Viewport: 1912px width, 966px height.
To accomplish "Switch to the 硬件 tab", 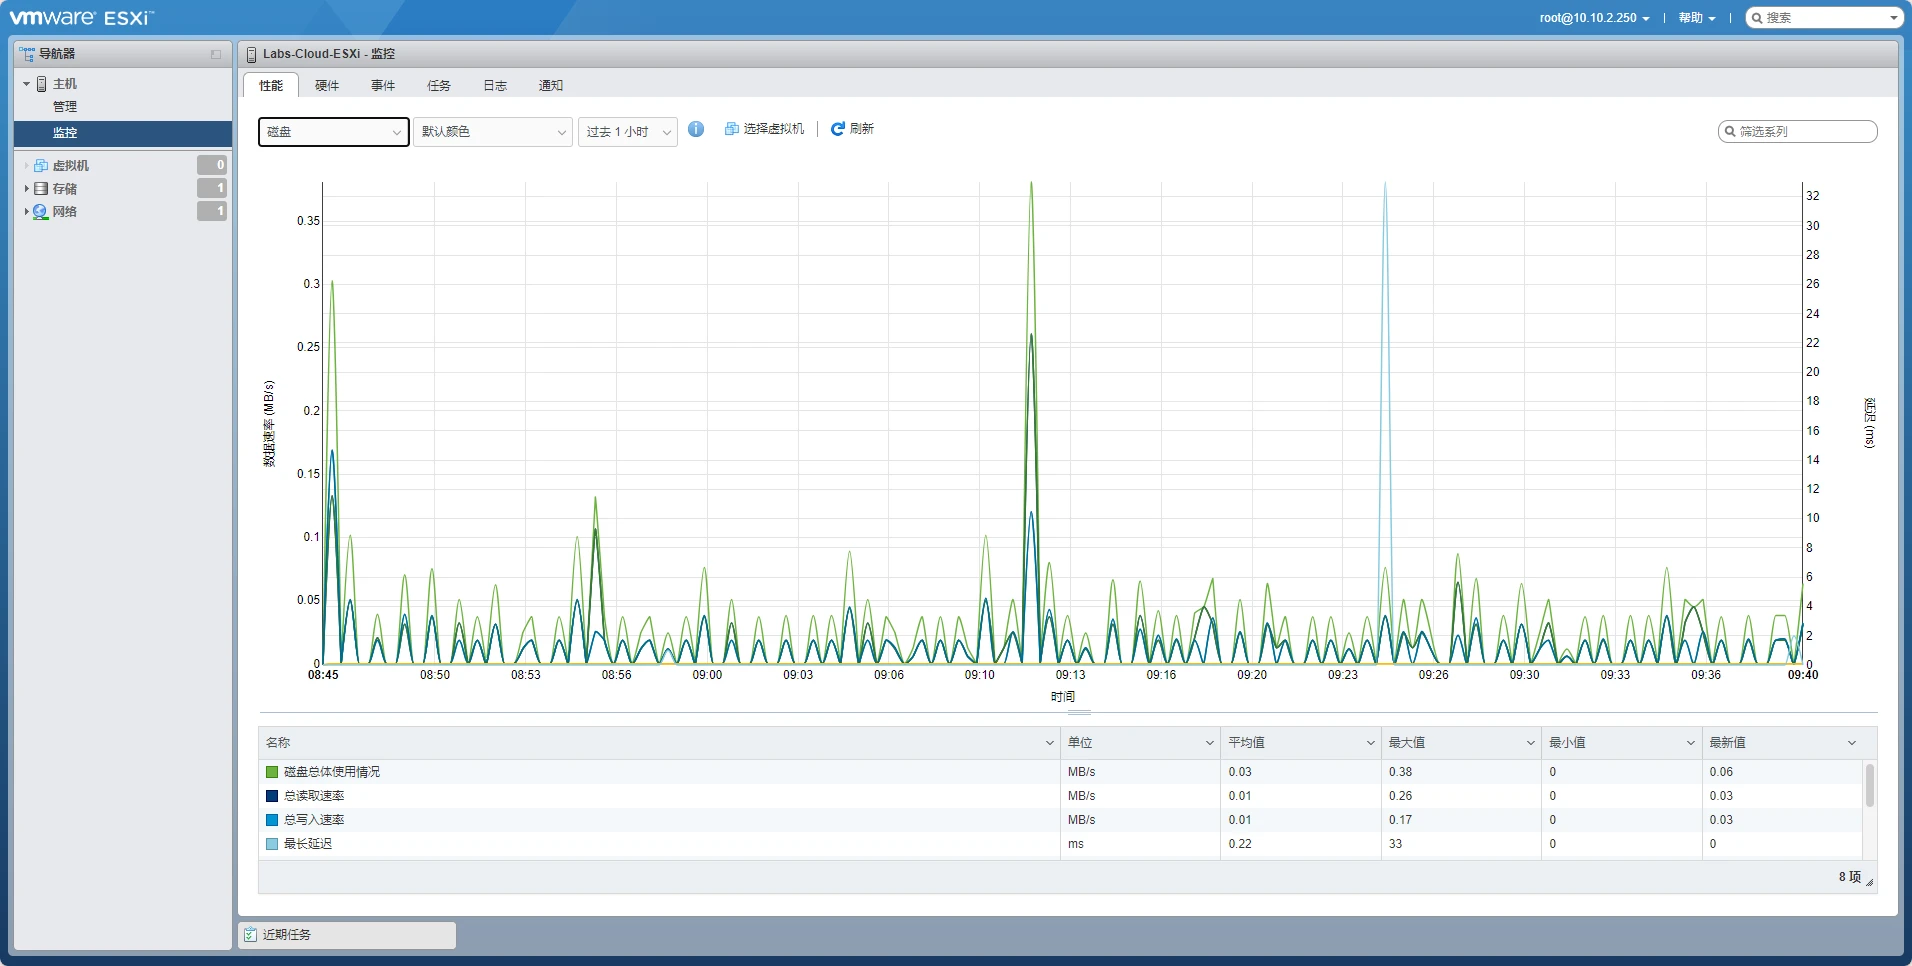I will pos(327,86).
